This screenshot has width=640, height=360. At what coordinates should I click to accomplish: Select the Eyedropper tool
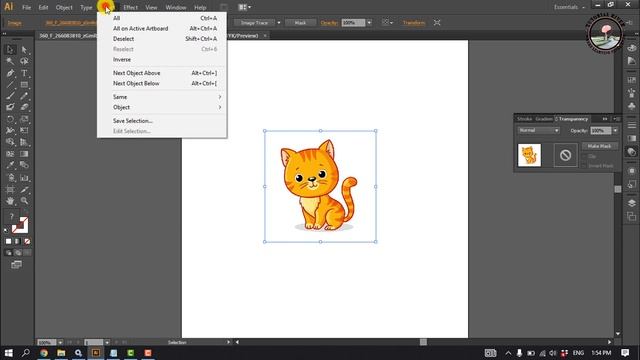tap(10, 165)
